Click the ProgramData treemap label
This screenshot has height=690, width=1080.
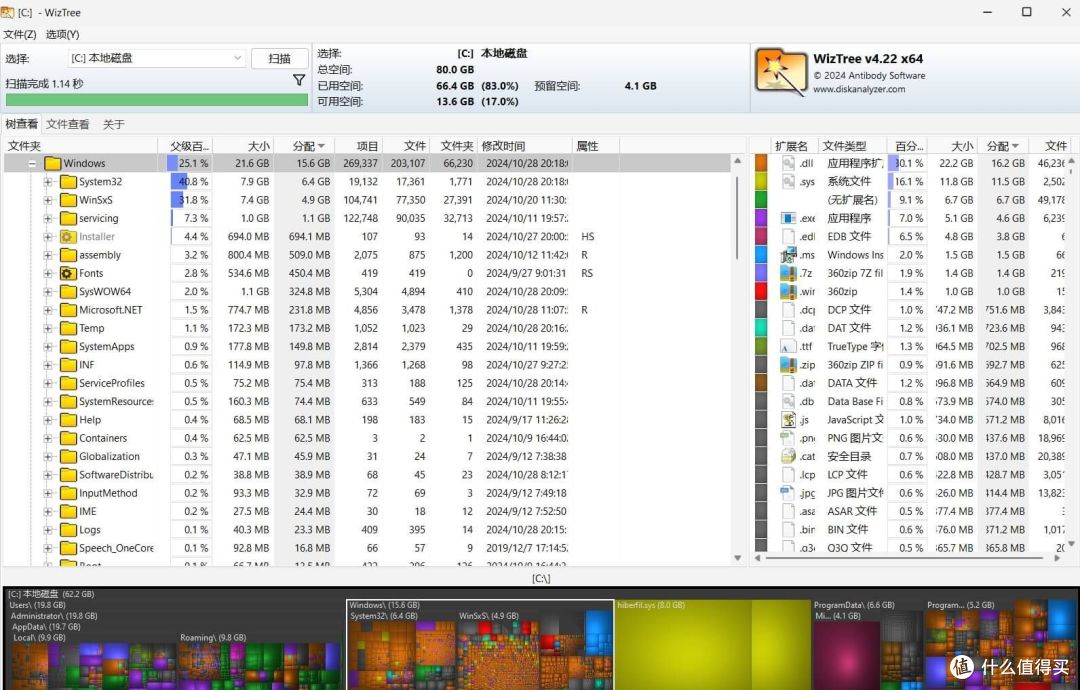[x=854, y=605]
